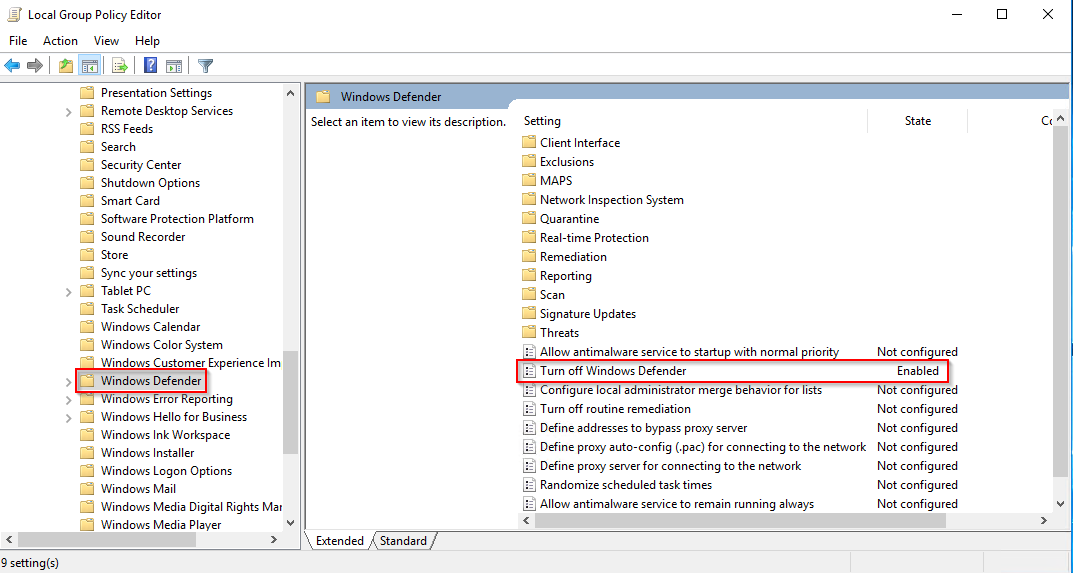This screenshot has height=573, width=1073.
Task: Click the Exclusions folder icon
Action: [x=528, y=162]
